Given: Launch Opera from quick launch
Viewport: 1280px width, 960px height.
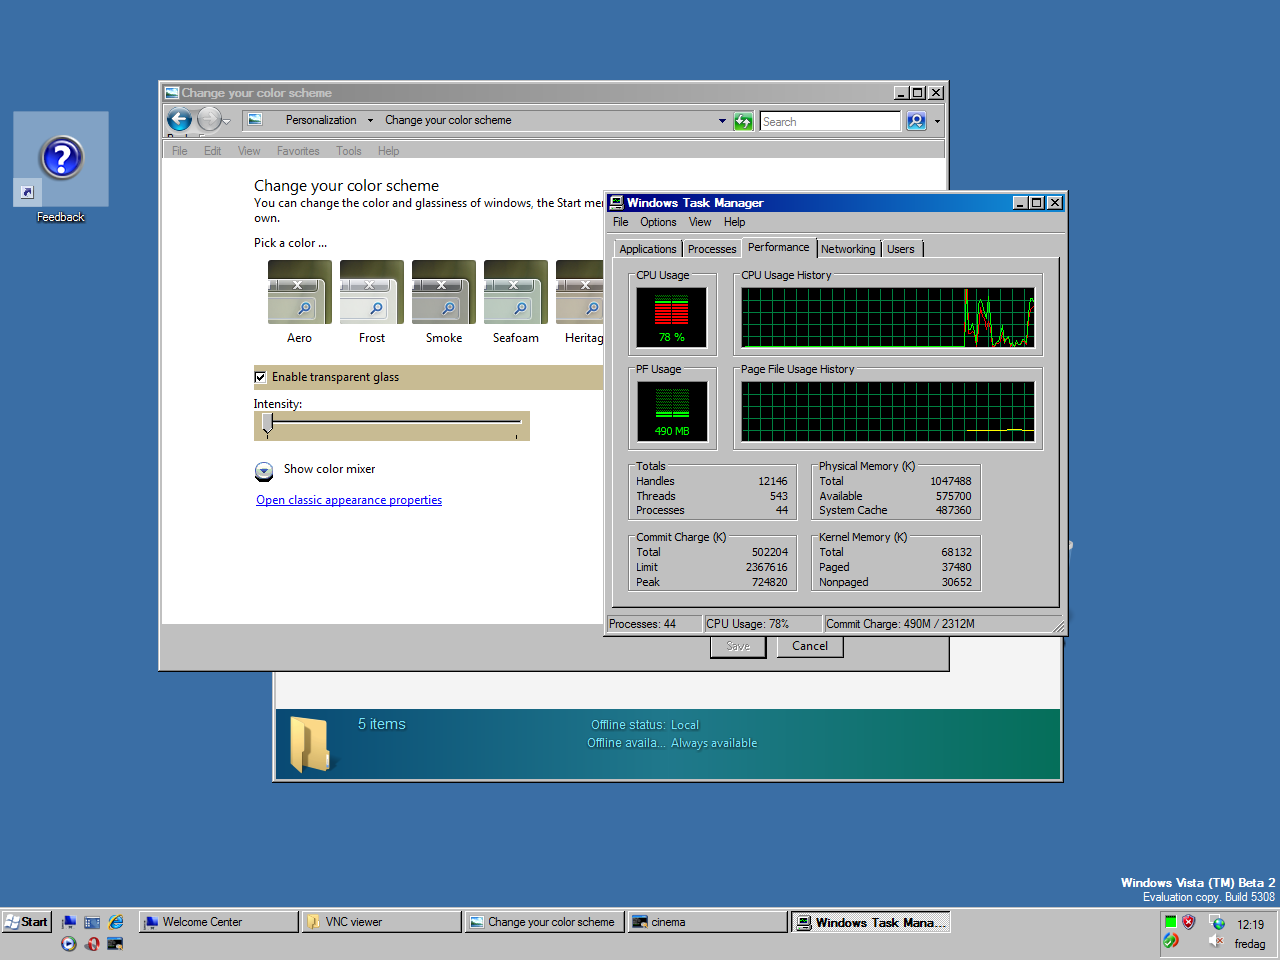Looking at the screenshot, I should pos(92,943).
